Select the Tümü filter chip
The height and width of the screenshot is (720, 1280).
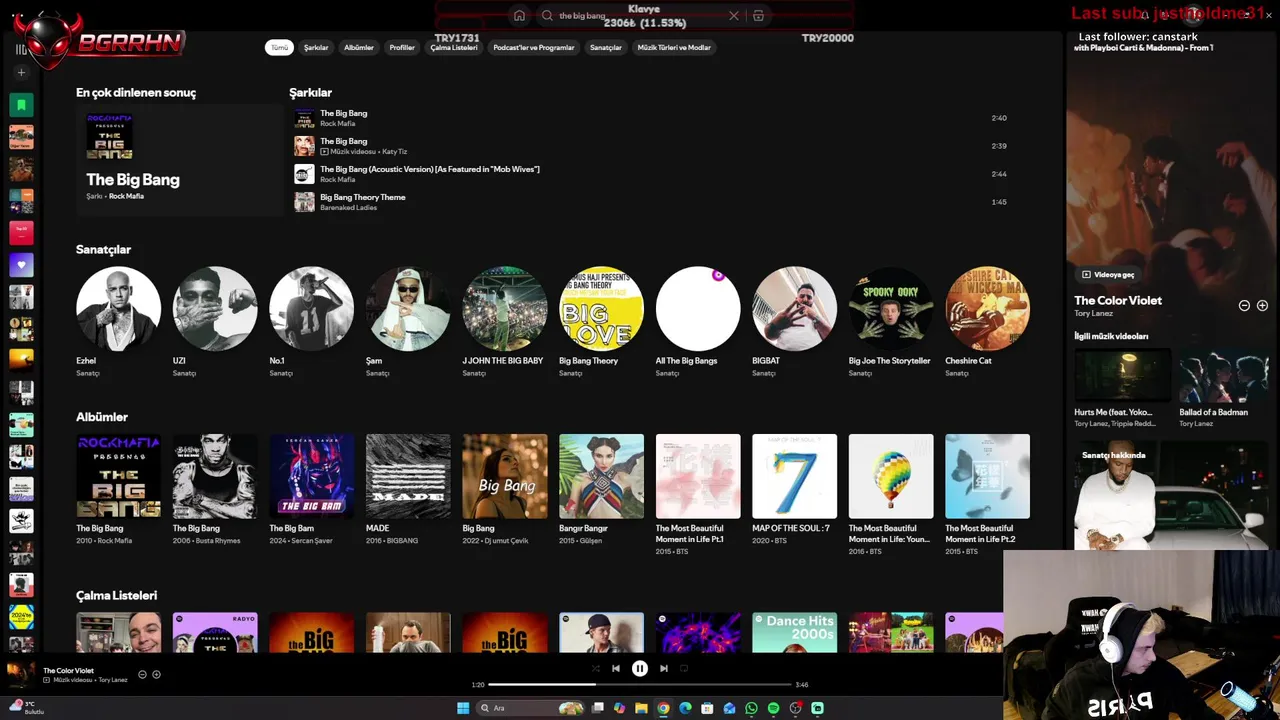pyautogui.click(x=279, y=47)
